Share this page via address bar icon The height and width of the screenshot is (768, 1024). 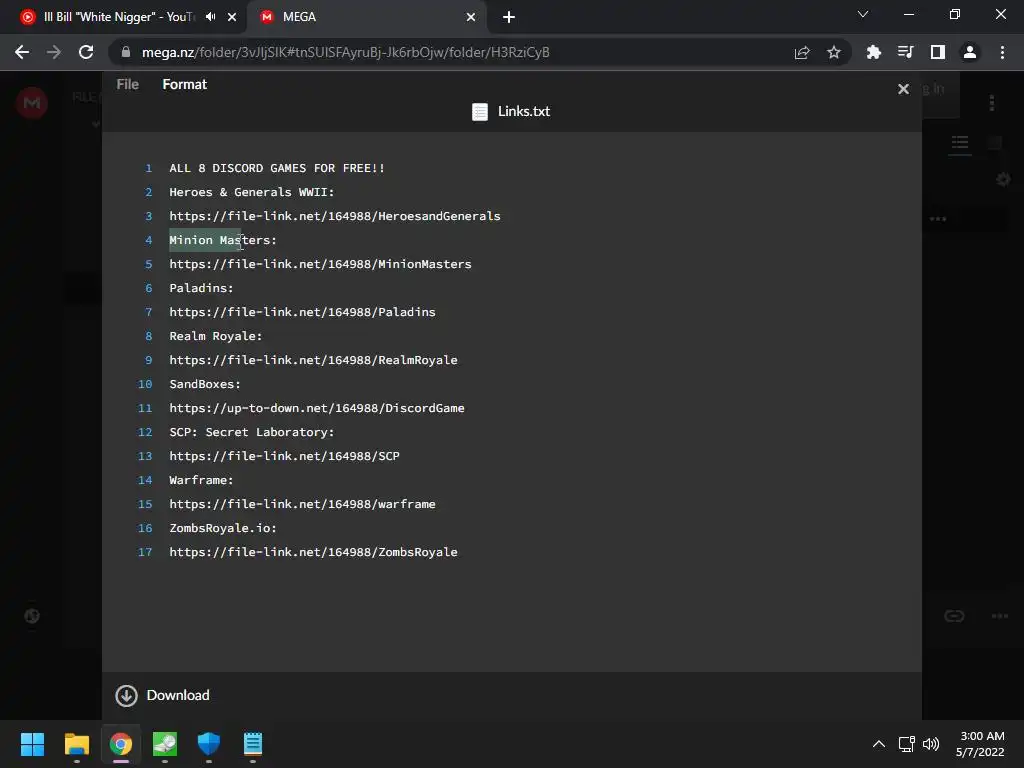pos(802,52)
